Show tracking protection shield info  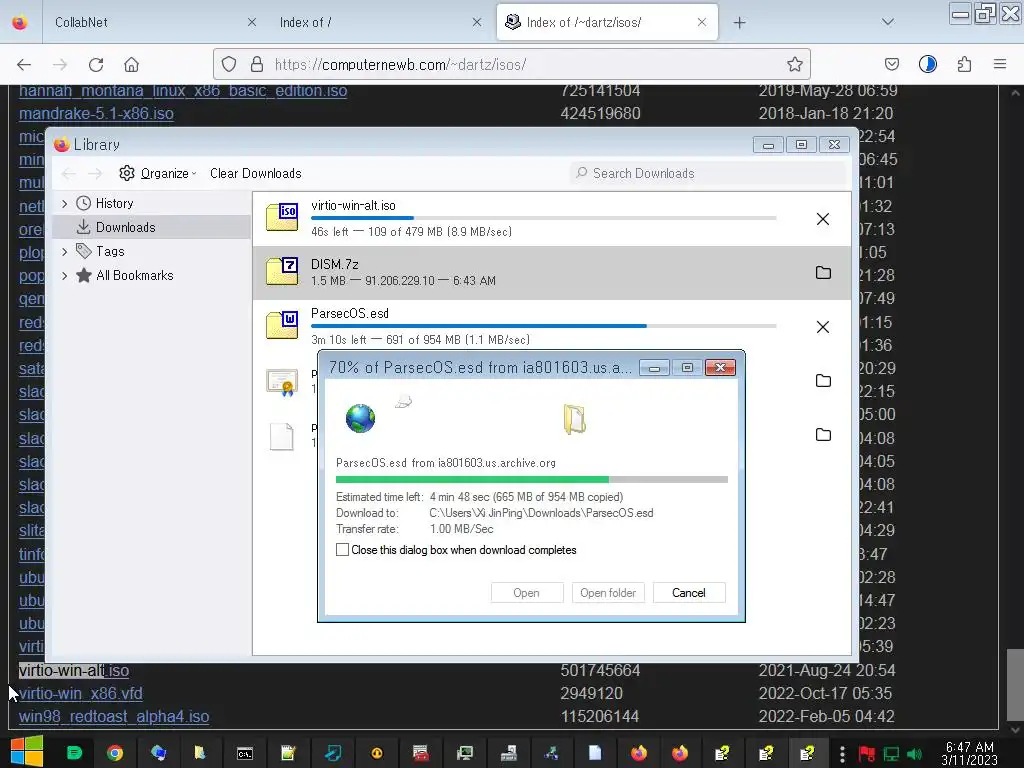click(229, 64)
